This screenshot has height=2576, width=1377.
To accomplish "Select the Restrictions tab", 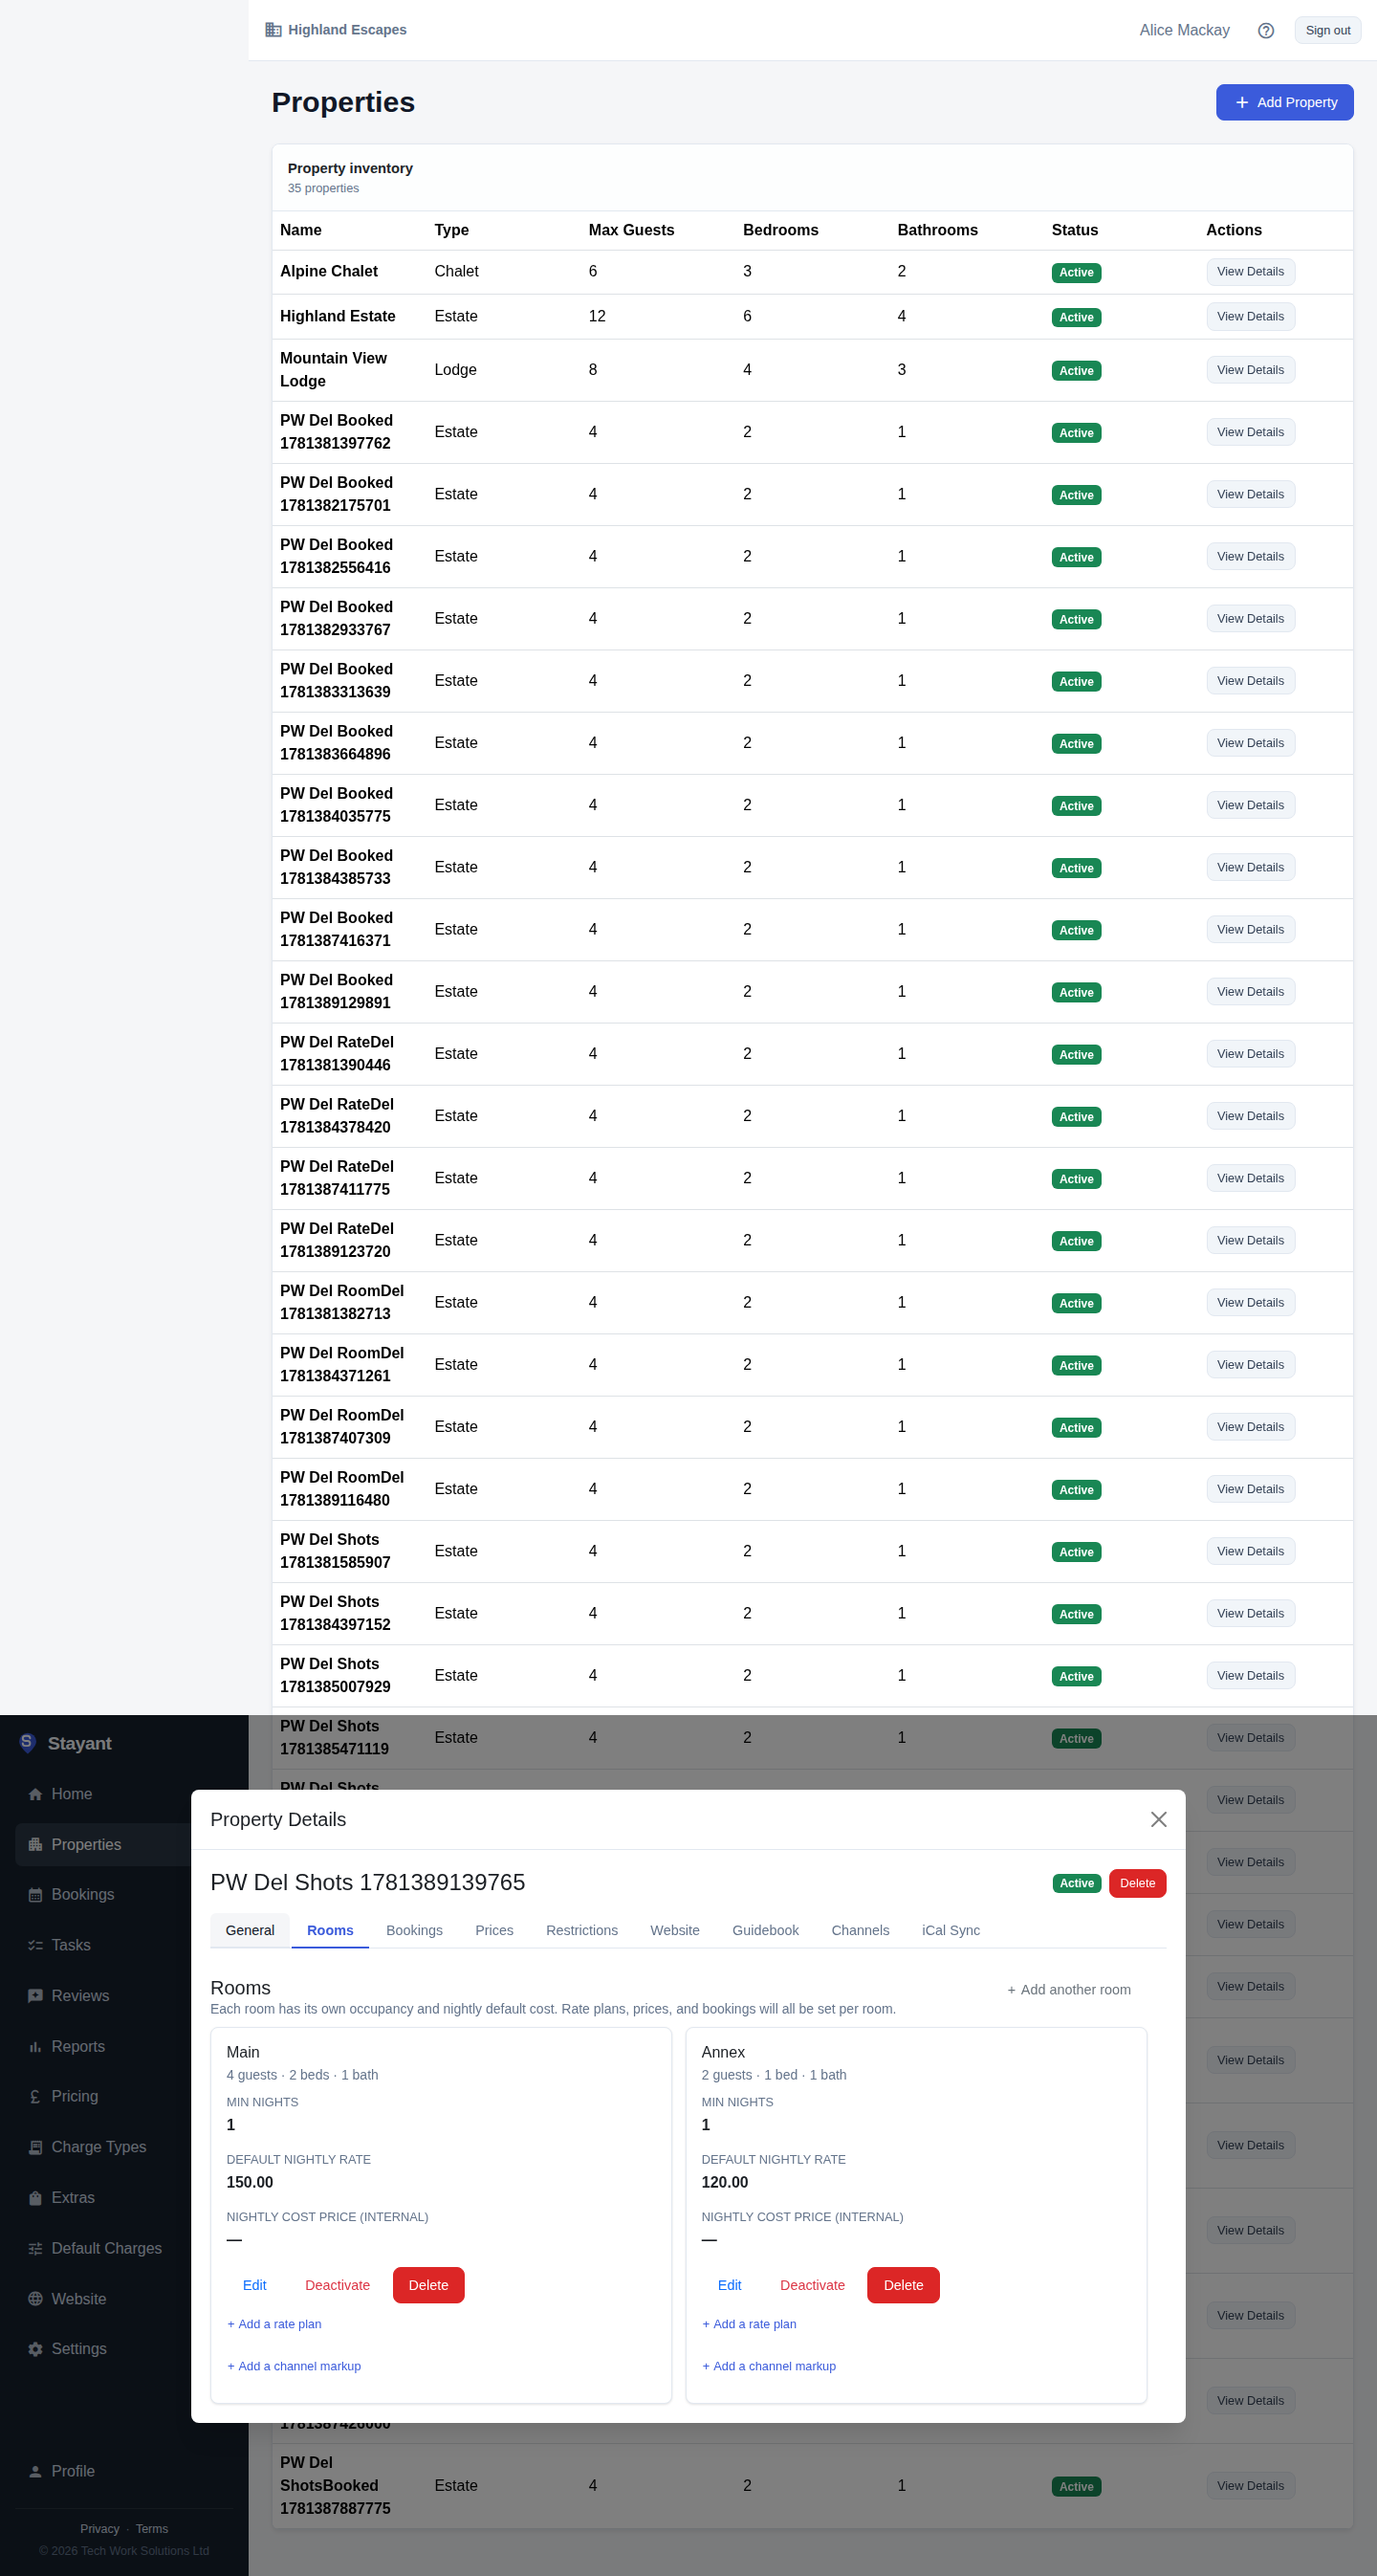I will 582,1930.
